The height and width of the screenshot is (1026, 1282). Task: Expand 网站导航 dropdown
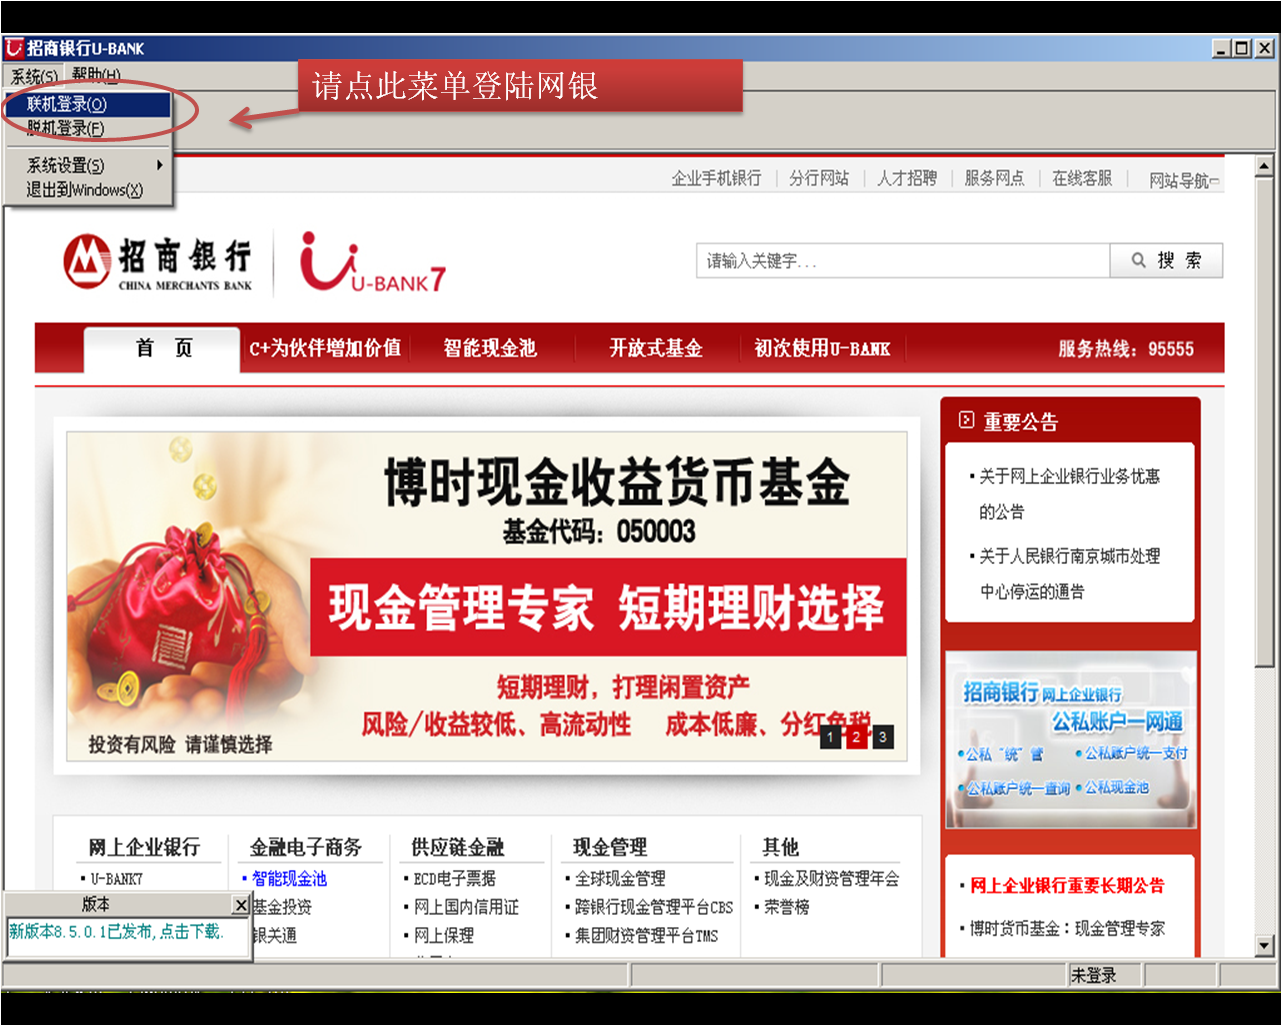1183,180
